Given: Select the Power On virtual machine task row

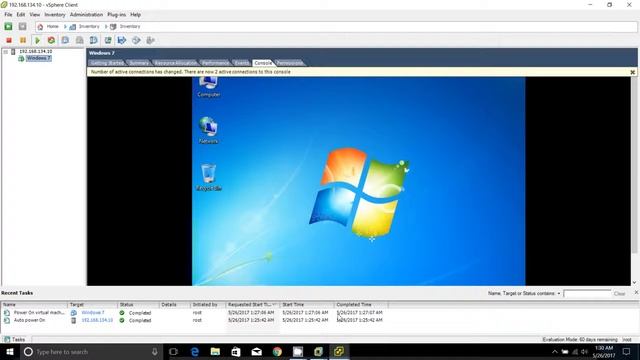Looking at the screenshot, I should pyautogui.click(x=194, y=313).
